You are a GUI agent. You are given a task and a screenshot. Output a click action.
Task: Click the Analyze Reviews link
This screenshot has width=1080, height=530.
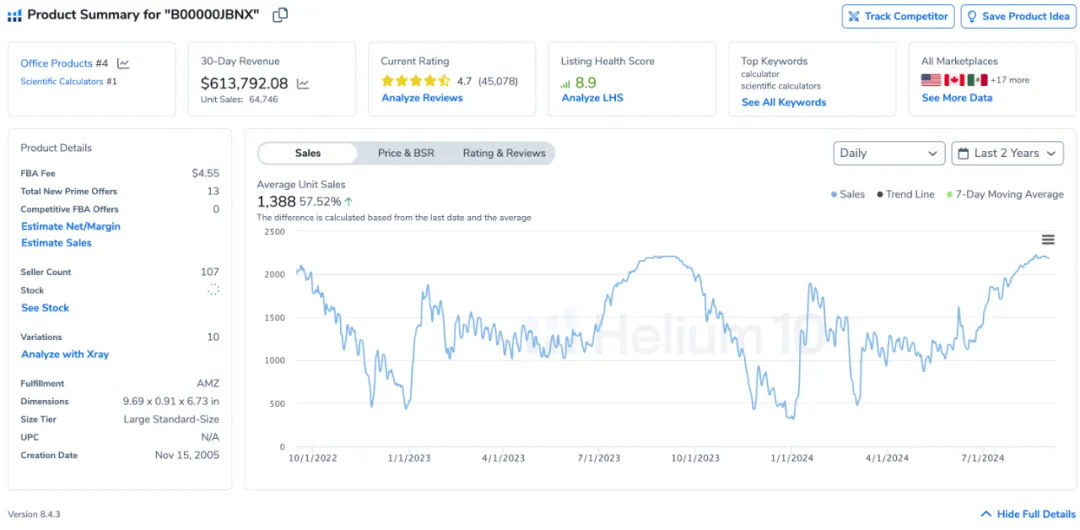[x=422, y=98]
